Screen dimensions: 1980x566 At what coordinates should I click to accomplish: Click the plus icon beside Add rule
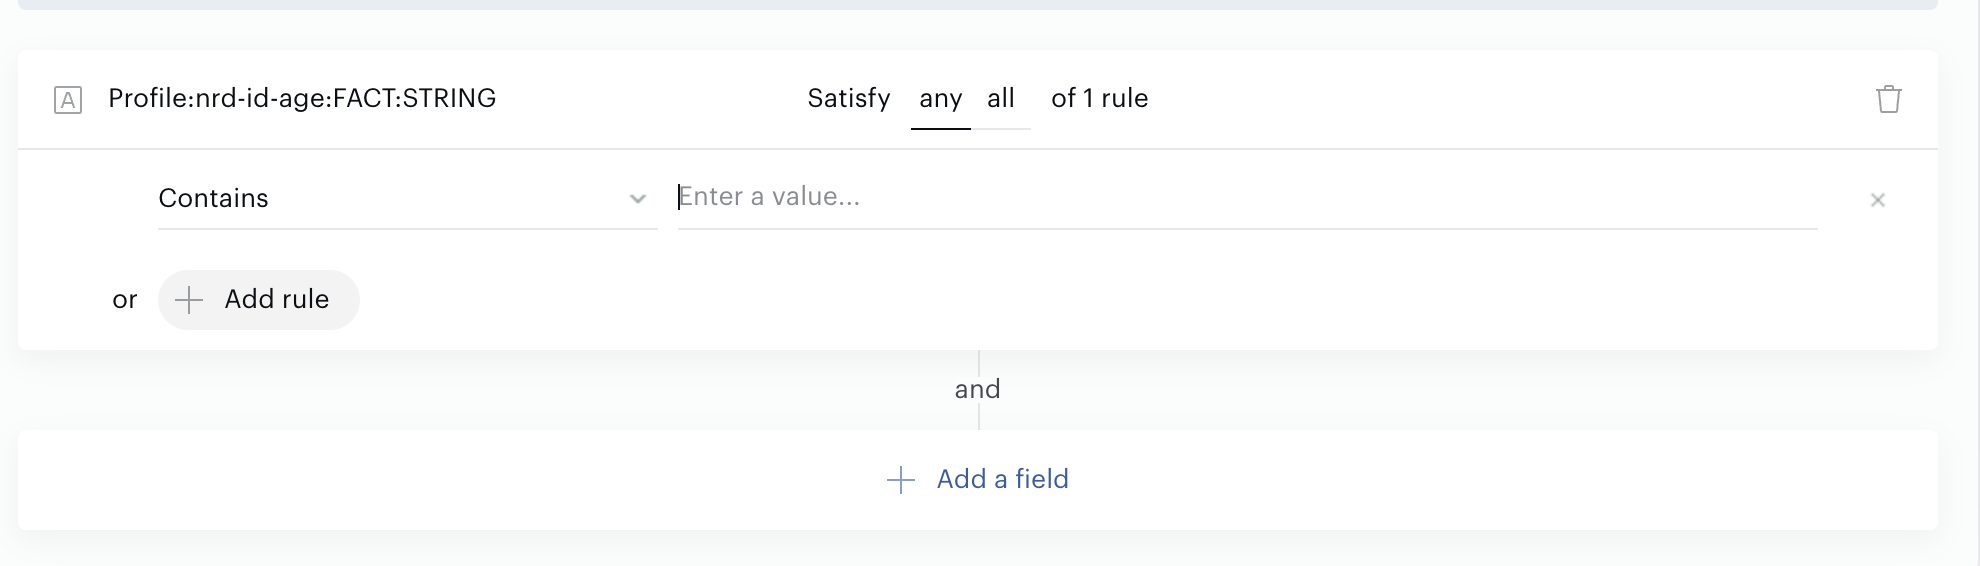point(189,300)
